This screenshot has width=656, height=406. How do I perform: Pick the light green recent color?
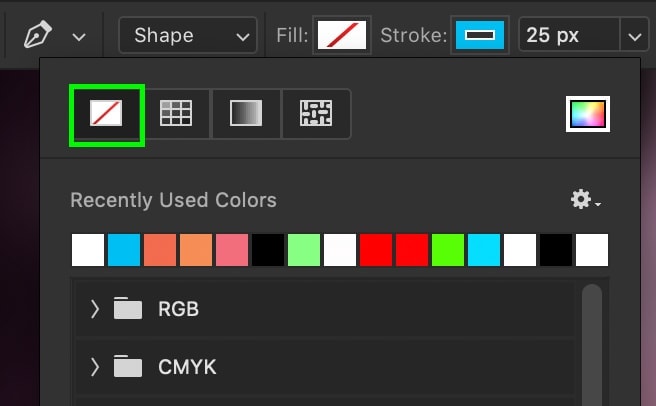click(x=304, y=250)
